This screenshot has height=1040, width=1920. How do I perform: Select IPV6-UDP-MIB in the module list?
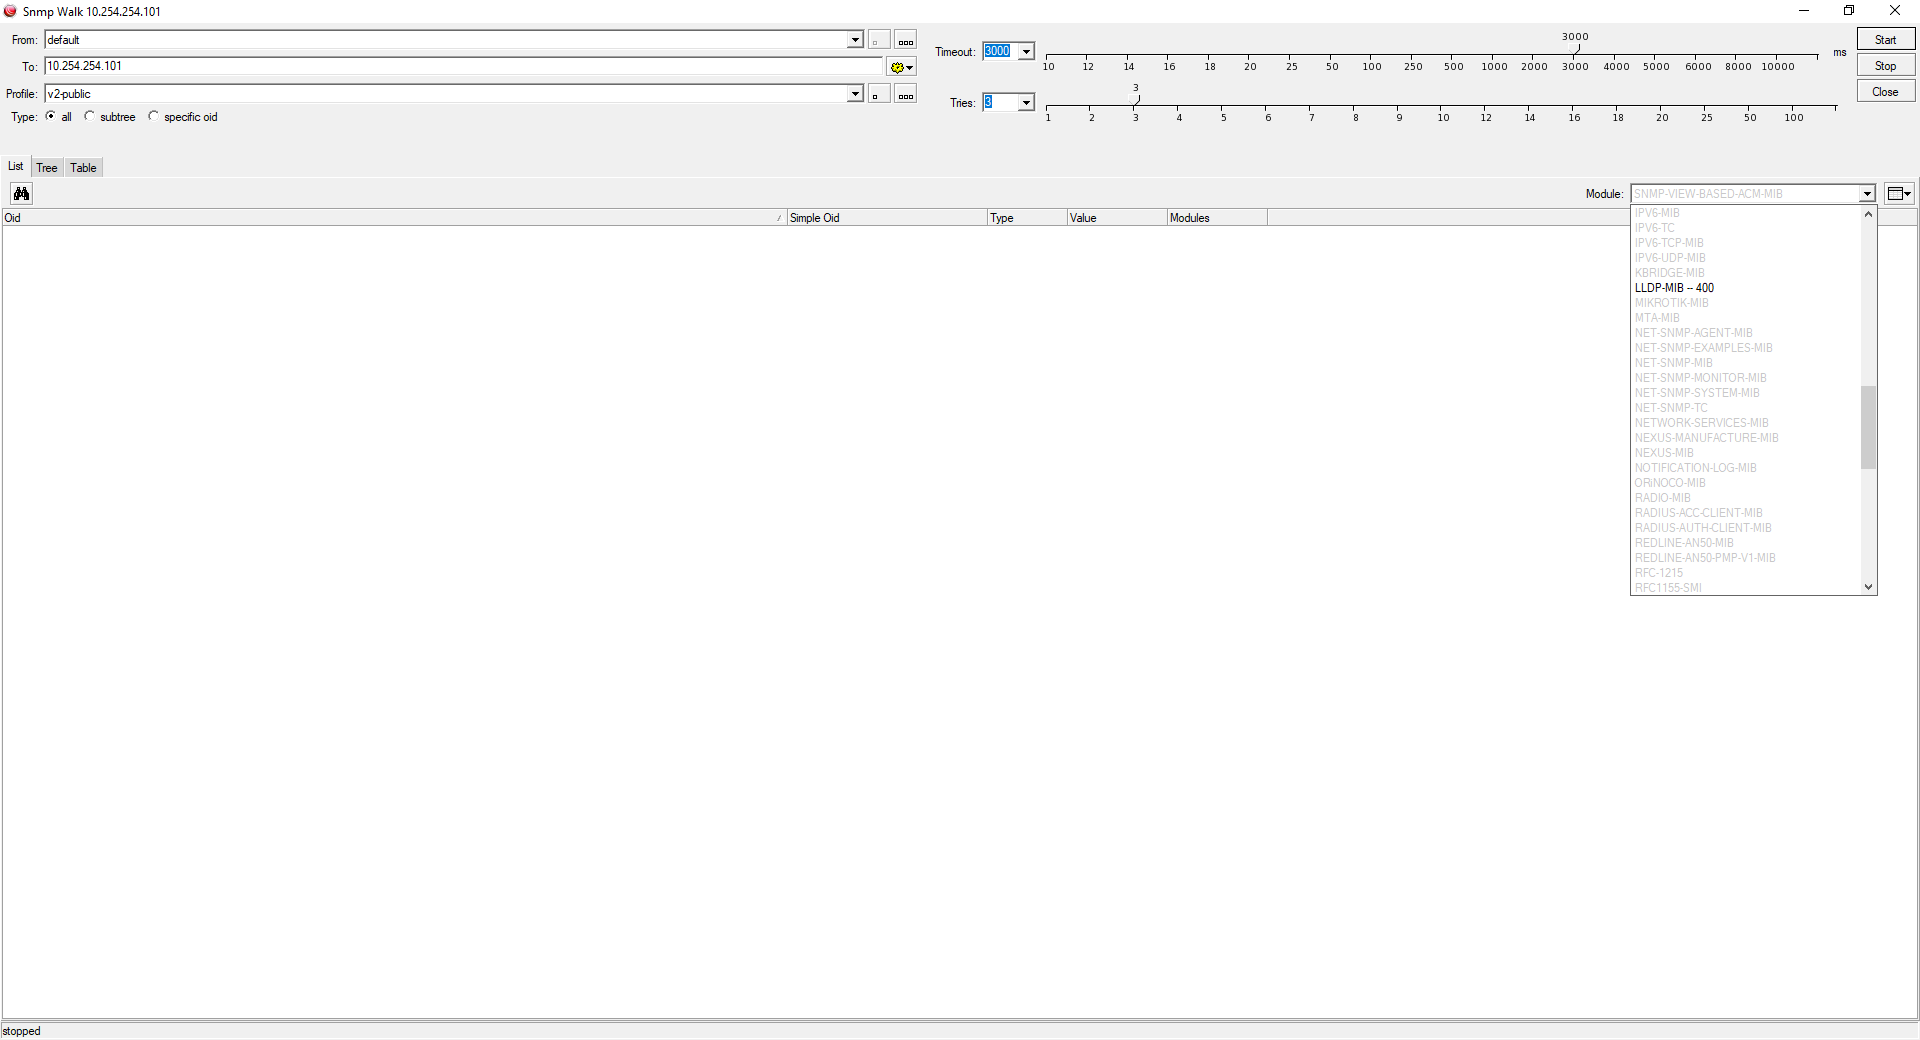click(1670, 258)
